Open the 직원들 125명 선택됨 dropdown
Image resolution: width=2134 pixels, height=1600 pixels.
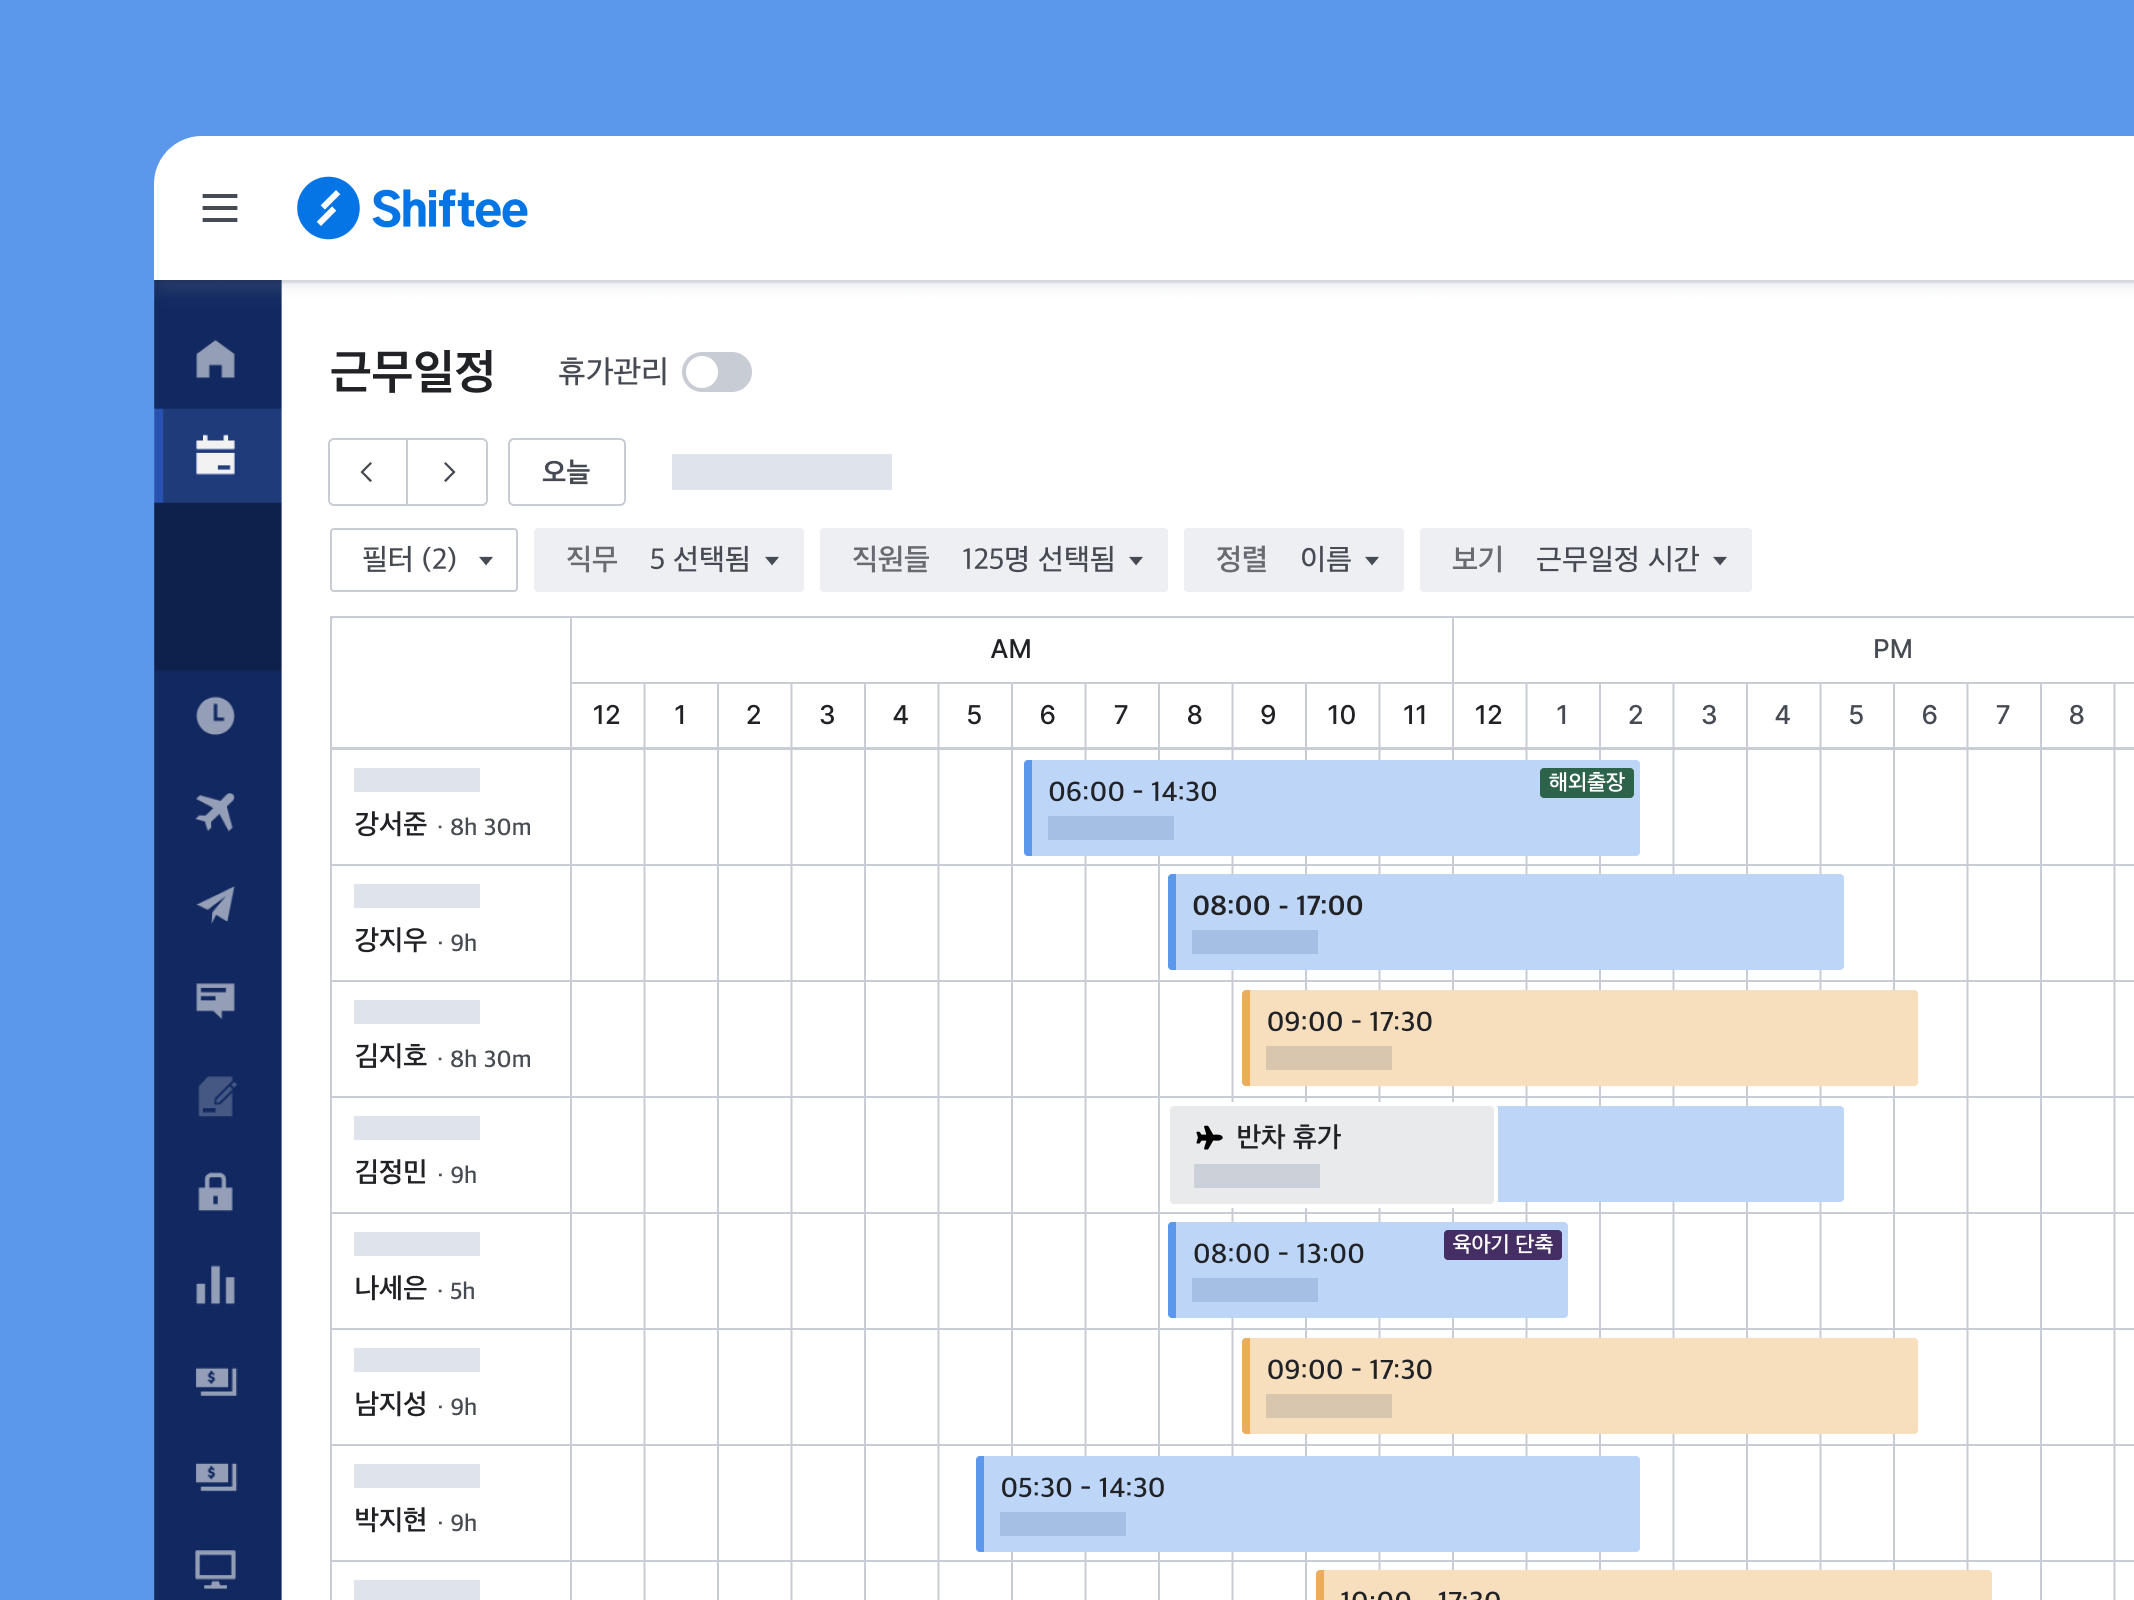coord(993,560)
